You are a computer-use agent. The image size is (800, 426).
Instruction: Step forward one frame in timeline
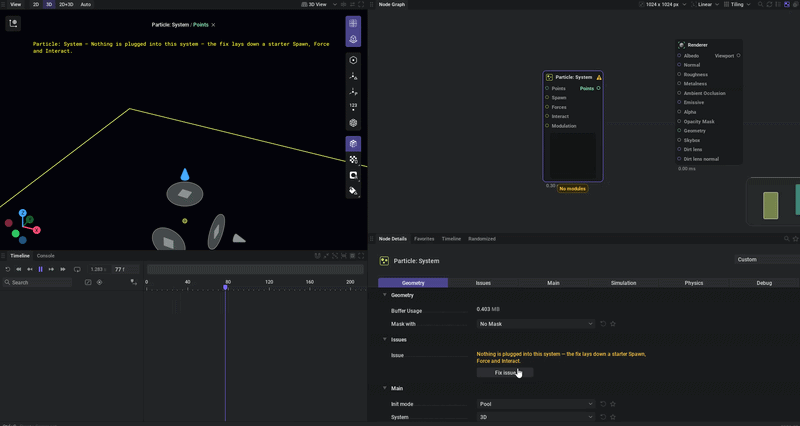[51, 269]
